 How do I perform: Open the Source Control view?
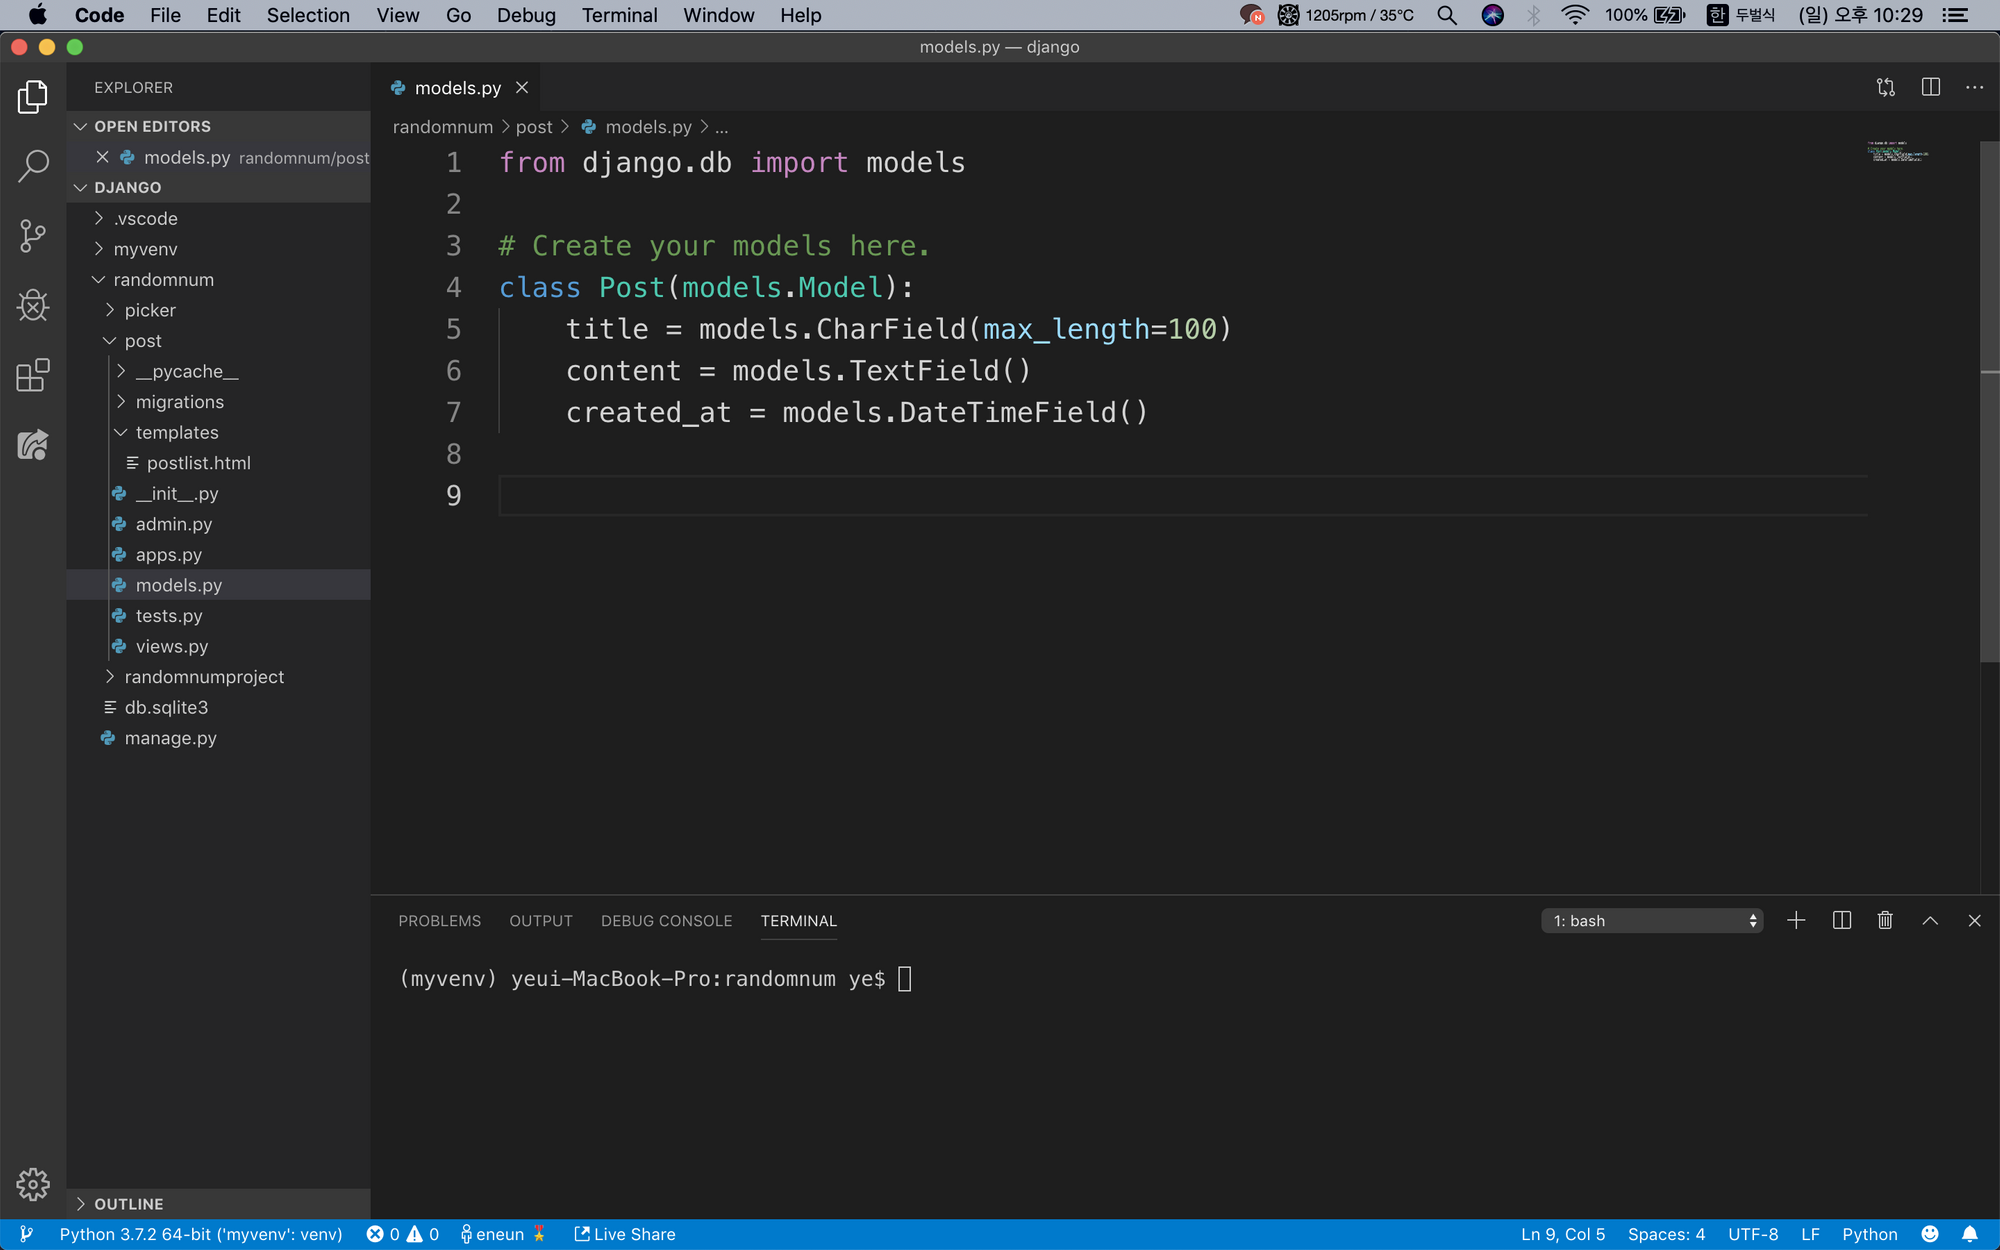(x=33, y=236)
